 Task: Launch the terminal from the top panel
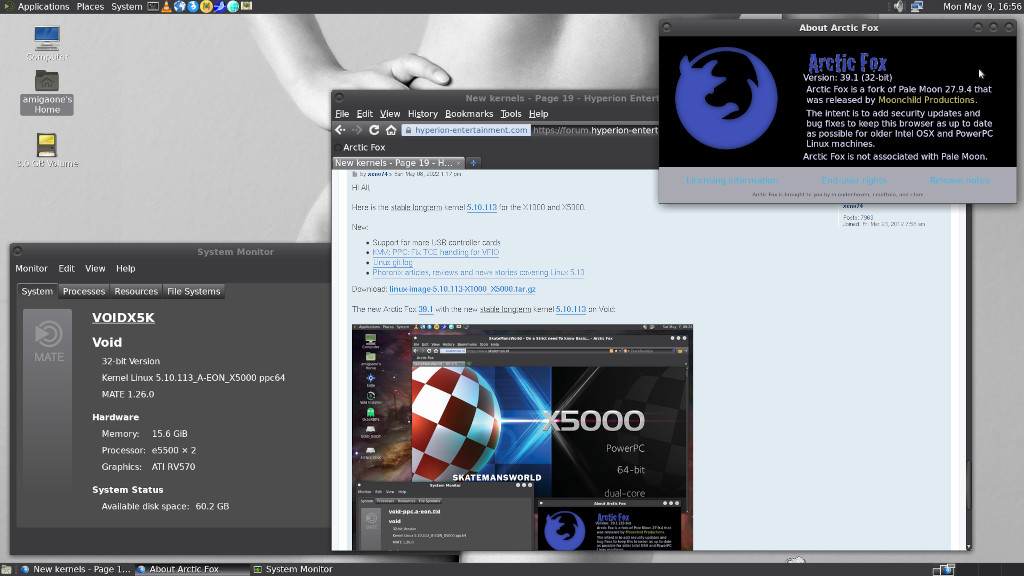[x=153, y=7]
